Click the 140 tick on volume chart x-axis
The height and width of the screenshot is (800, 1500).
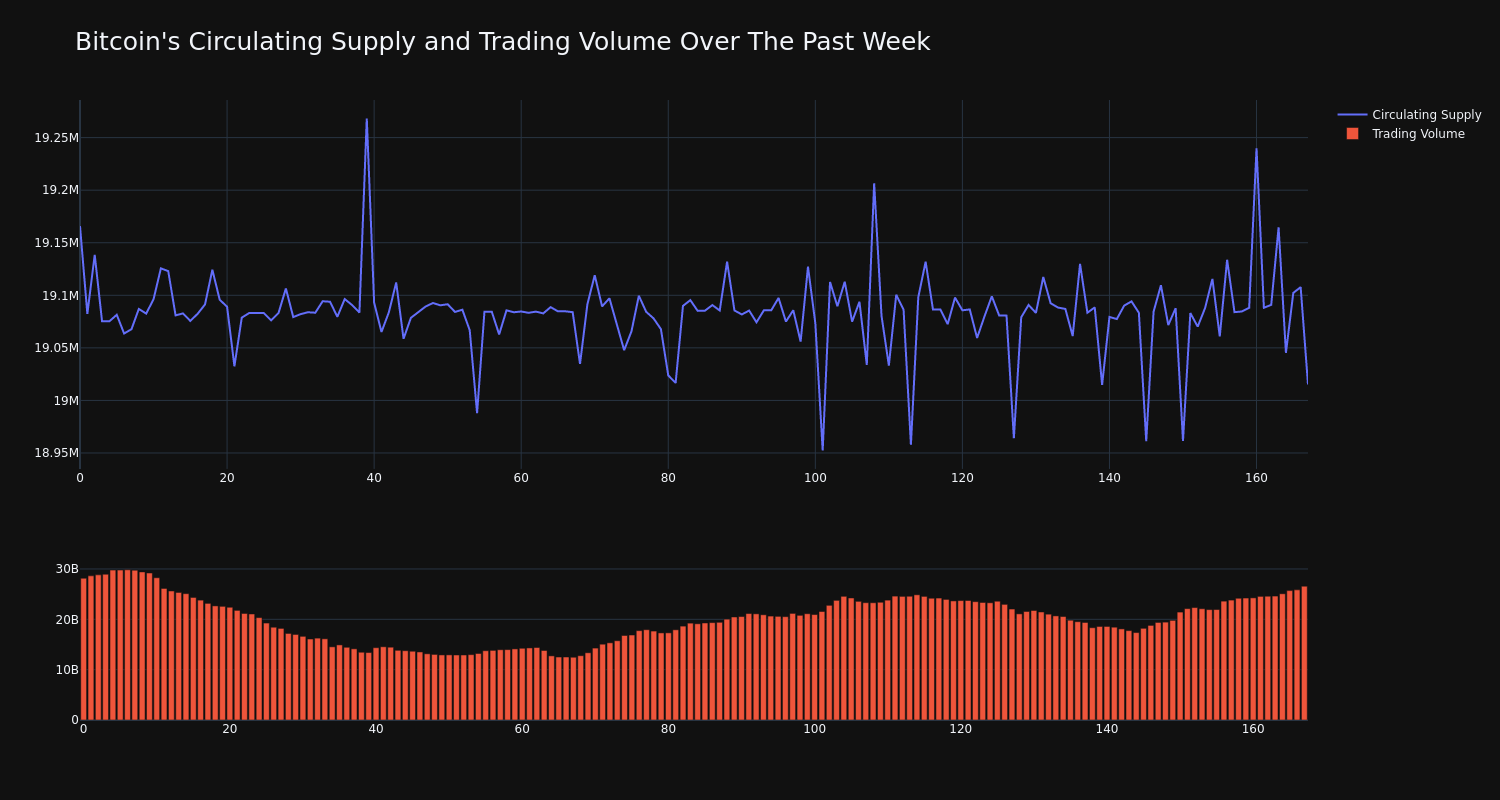pos(1107,729)
